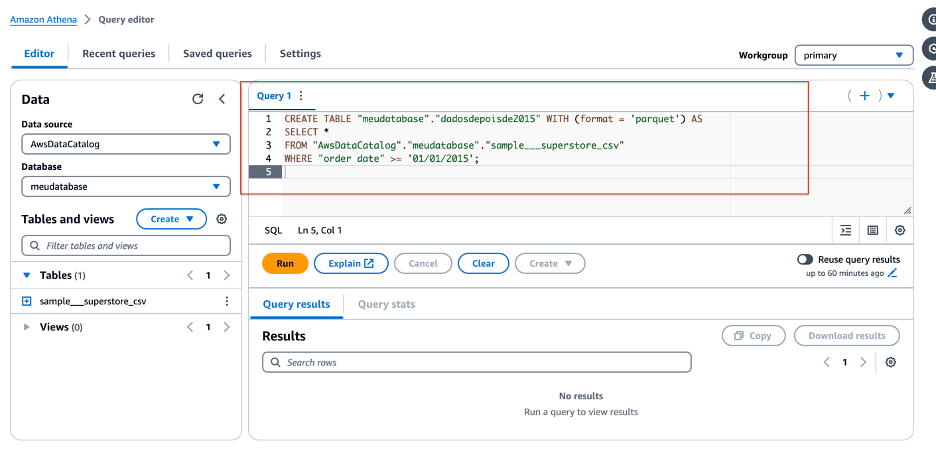Open the Database dropdown
Viewport: 936px width, 464px height.
(x=126, y=186)
